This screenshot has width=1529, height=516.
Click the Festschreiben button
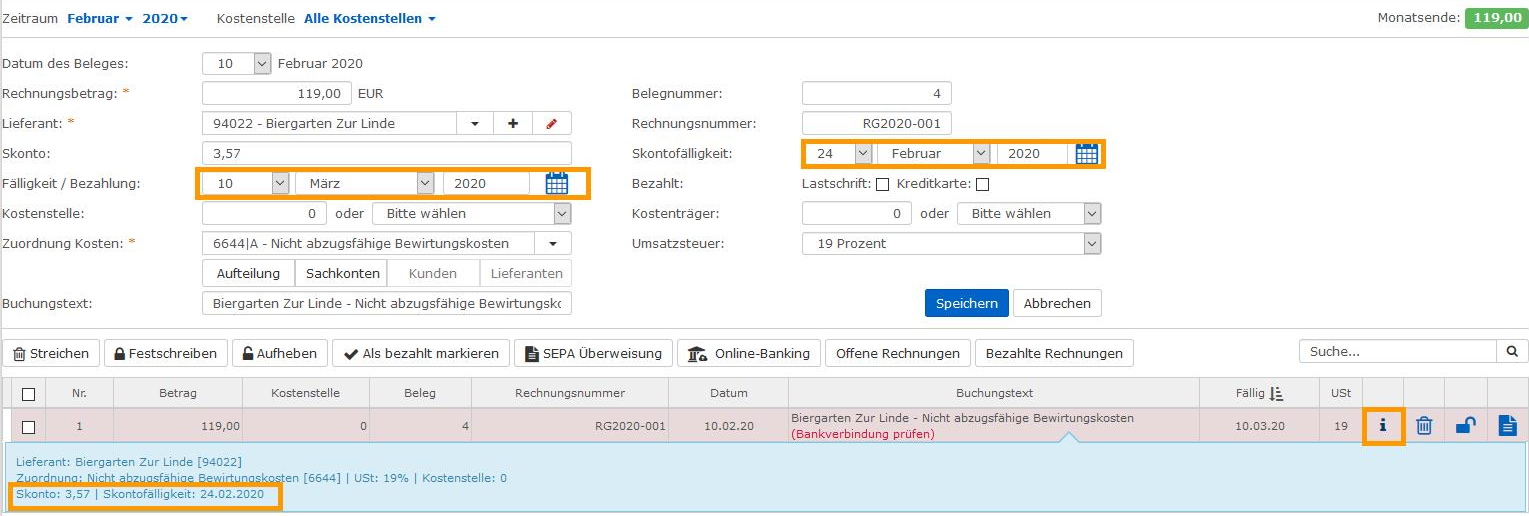[x=166, y=353]
